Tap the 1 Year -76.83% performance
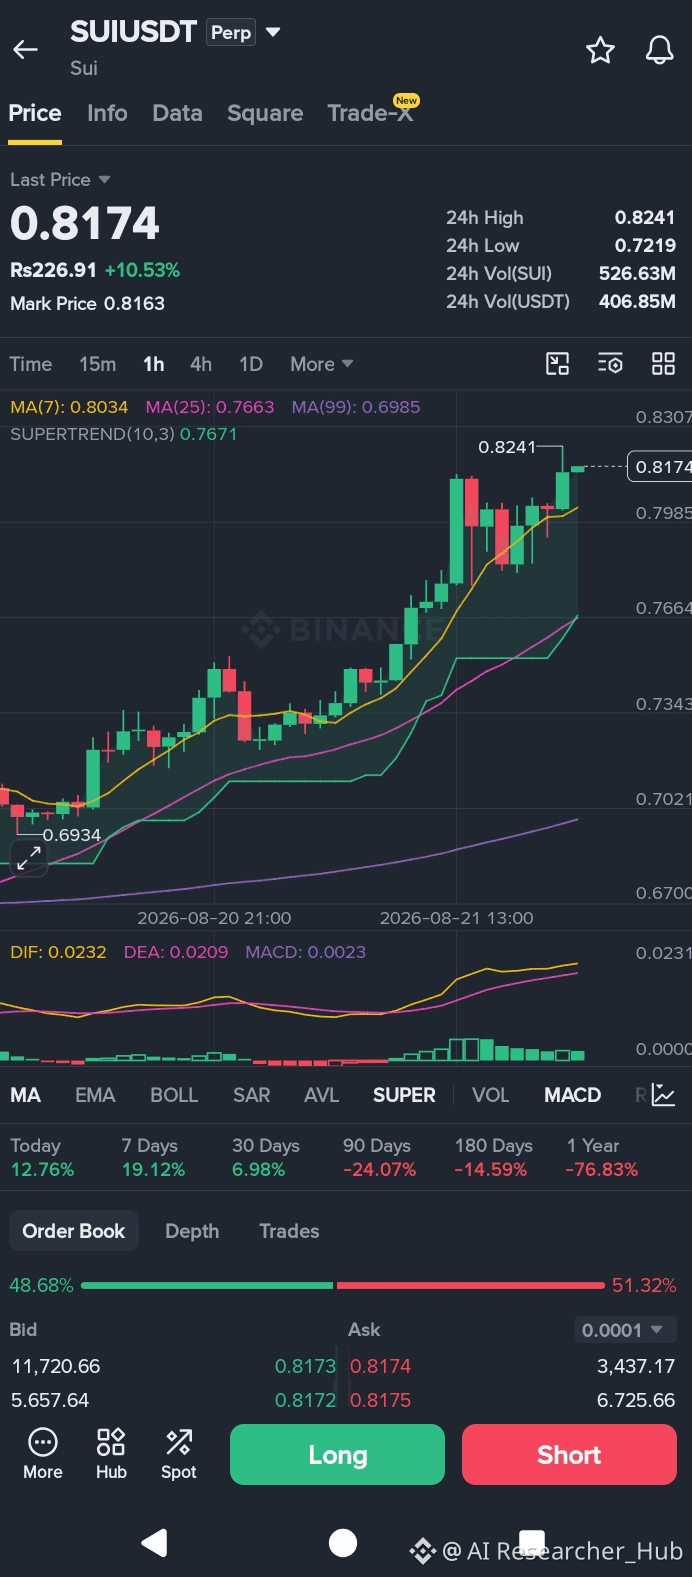This screenshot has height=1577, width=692. [x=602, y=1157]
